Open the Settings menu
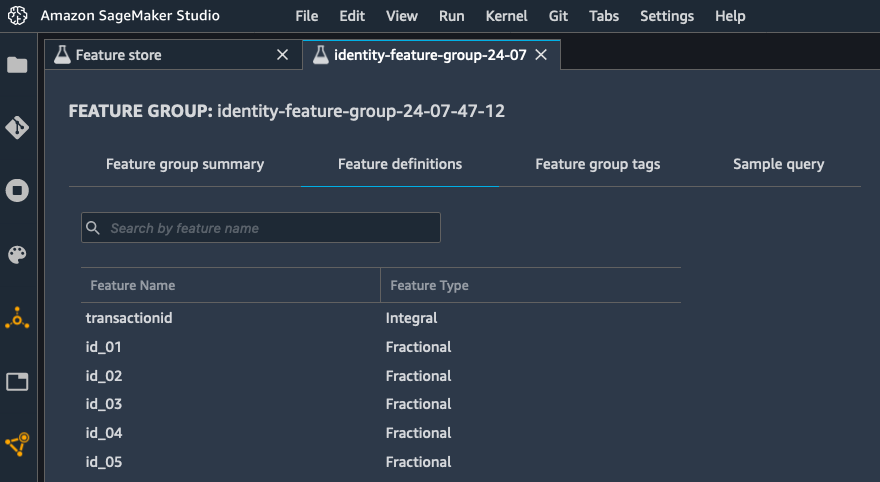Screen dimensions: 880x482 click(x=666, y=16)
